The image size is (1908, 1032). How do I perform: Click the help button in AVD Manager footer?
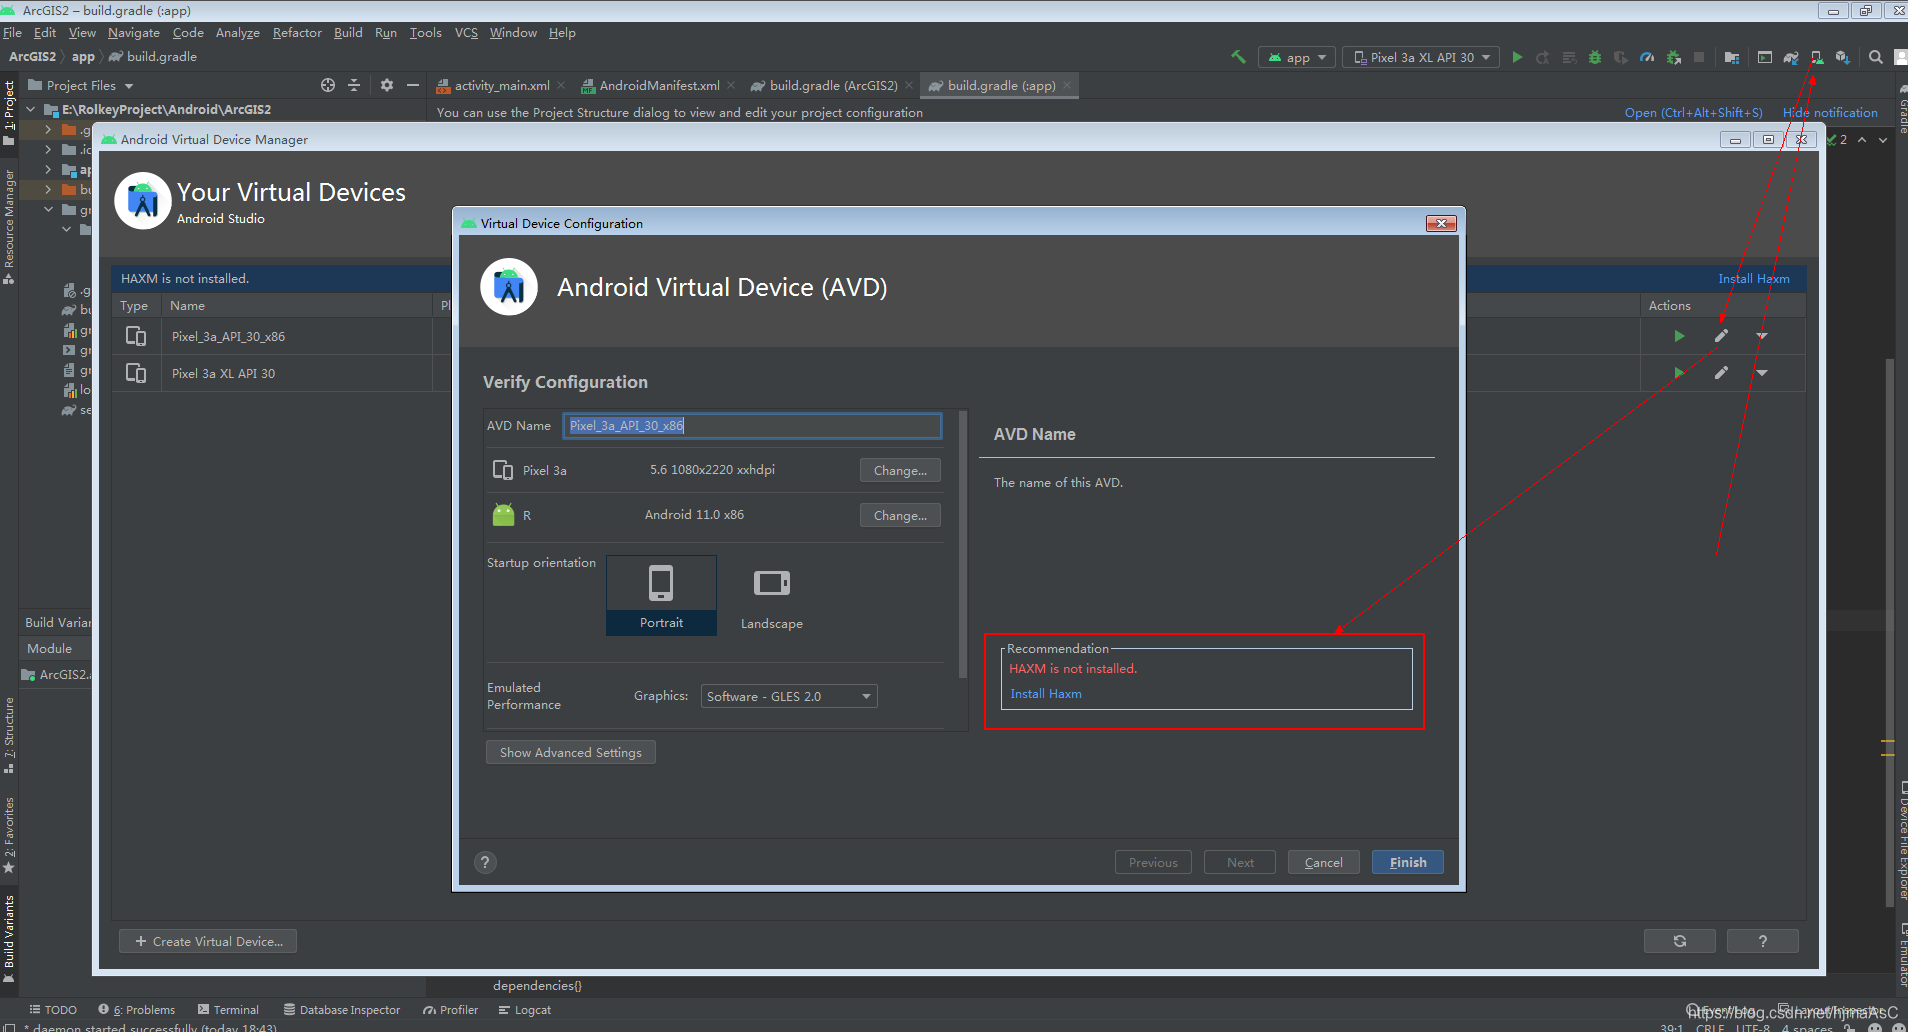pos(1762,941)
